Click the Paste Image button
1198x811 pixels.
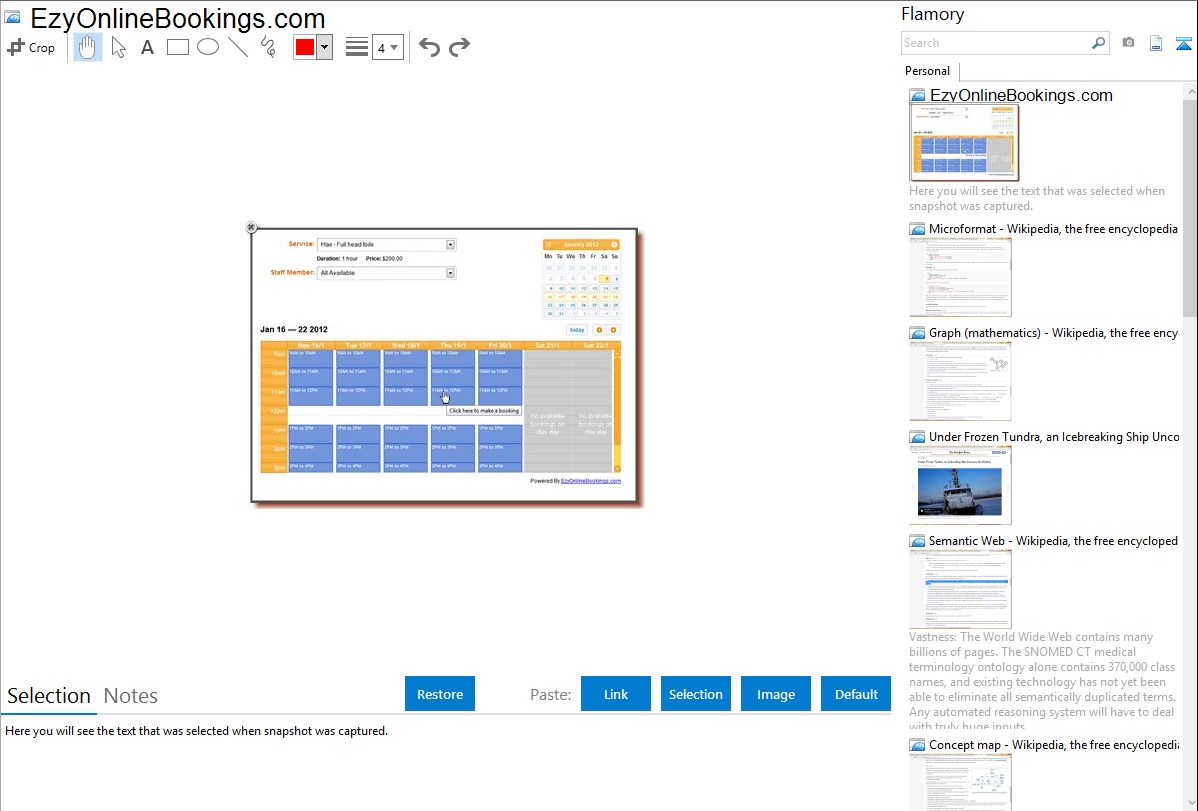(x=775, y=694)
